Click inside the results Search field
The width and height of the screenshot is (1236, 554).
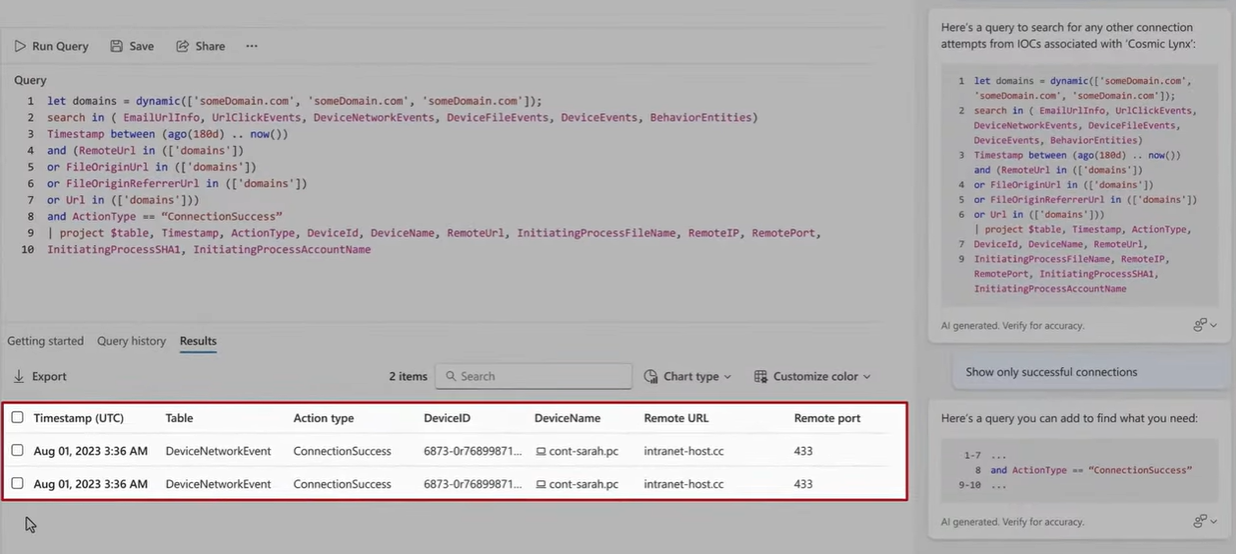540,377
